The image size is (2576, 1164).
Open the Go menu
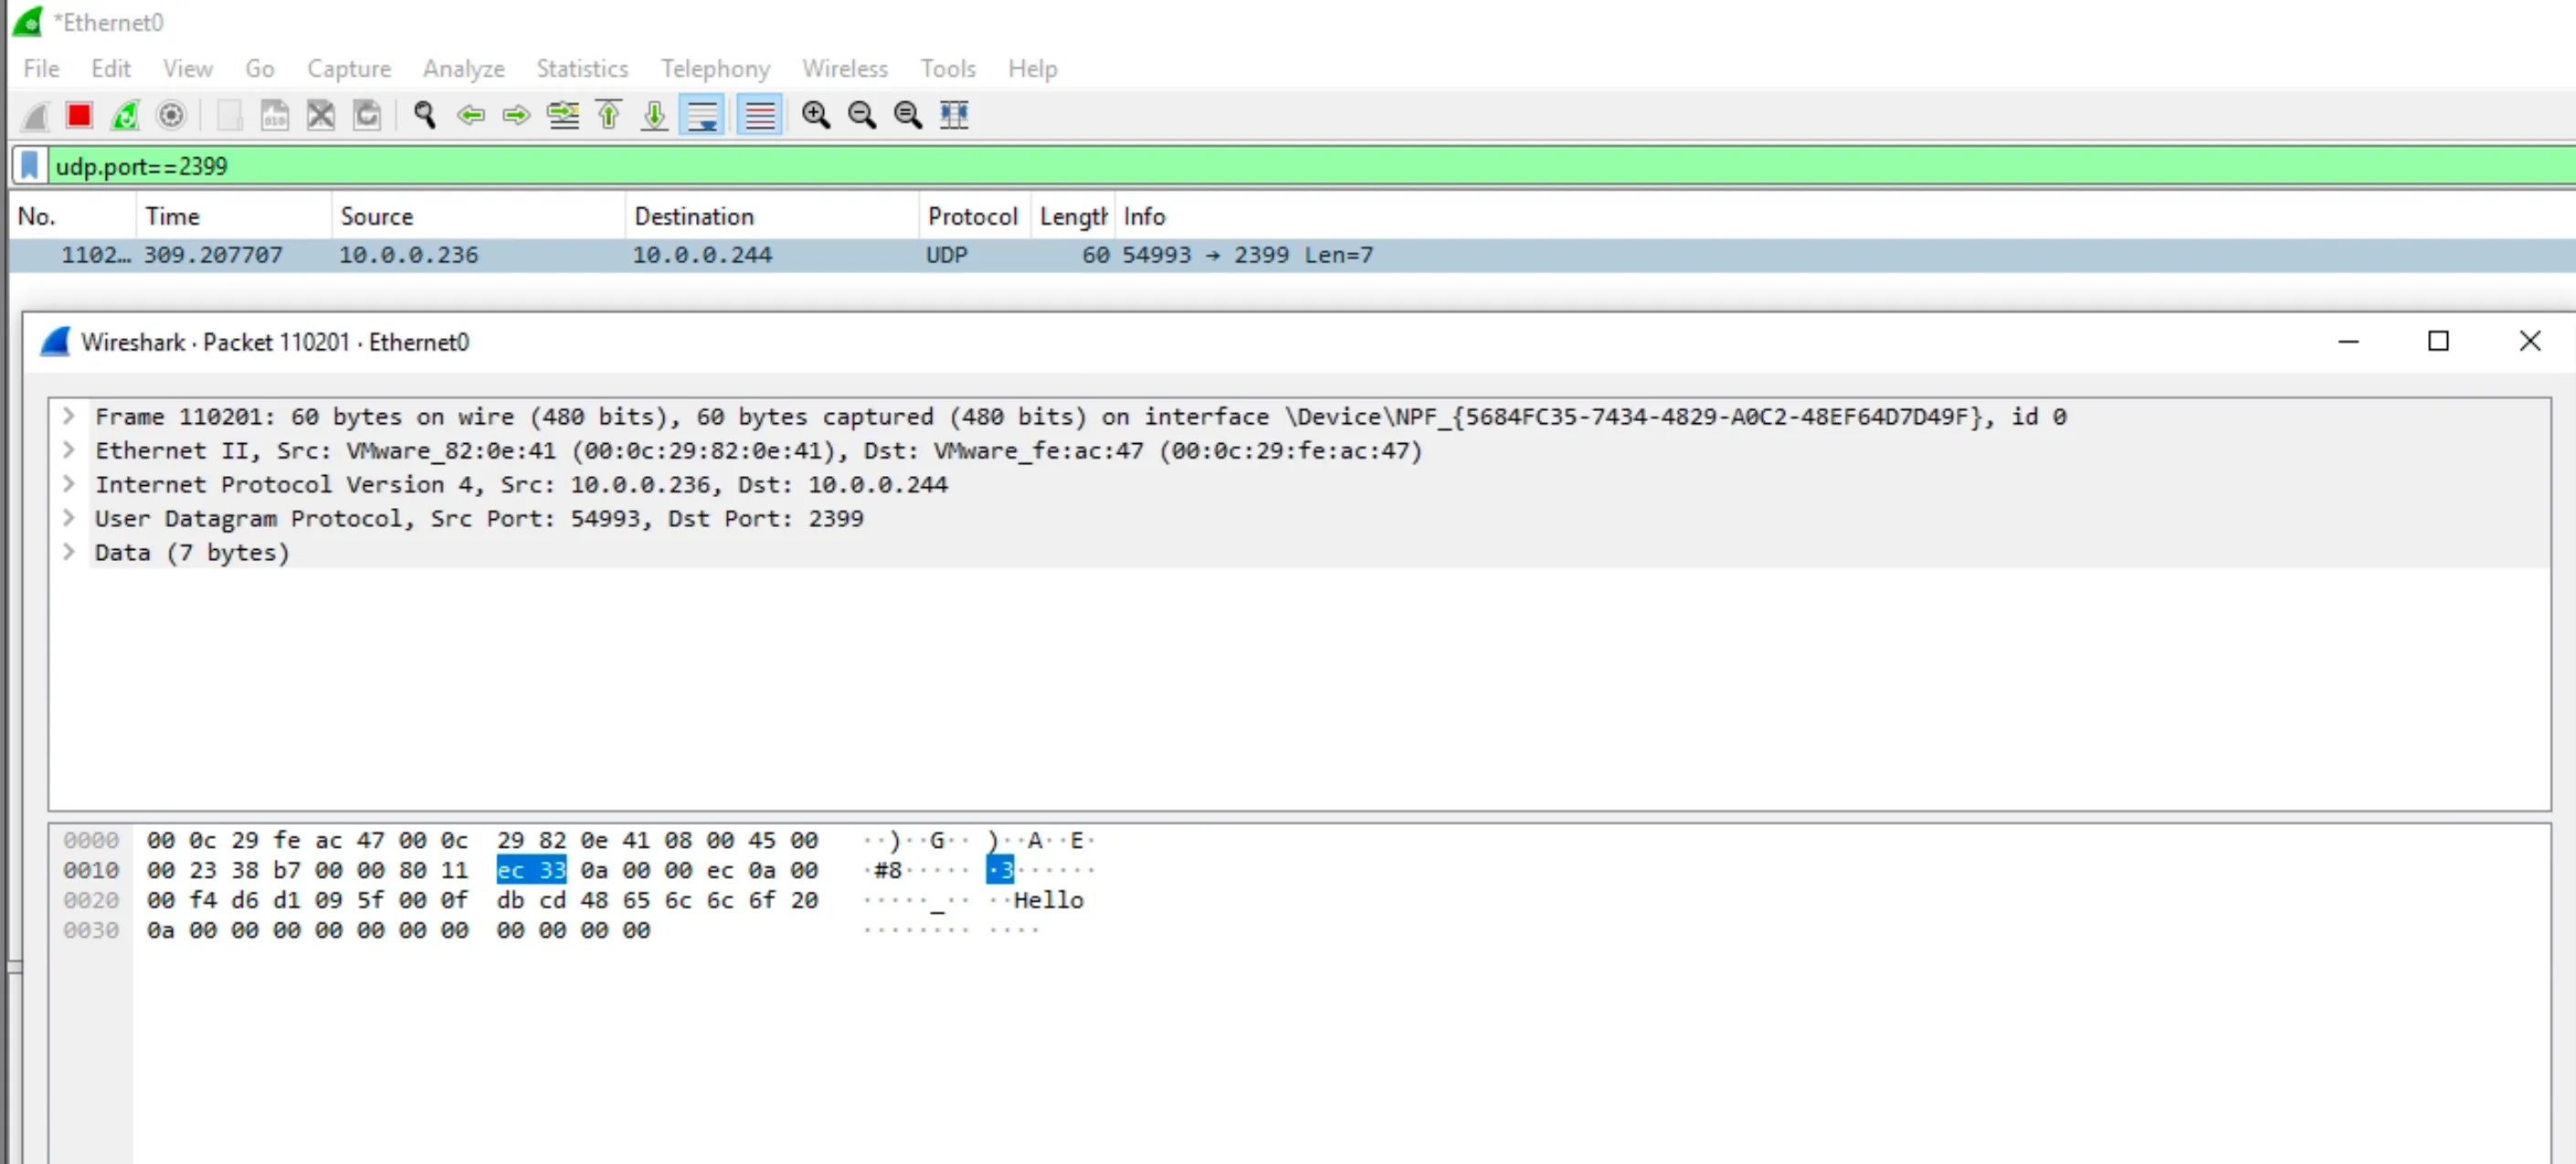[260, 69]
